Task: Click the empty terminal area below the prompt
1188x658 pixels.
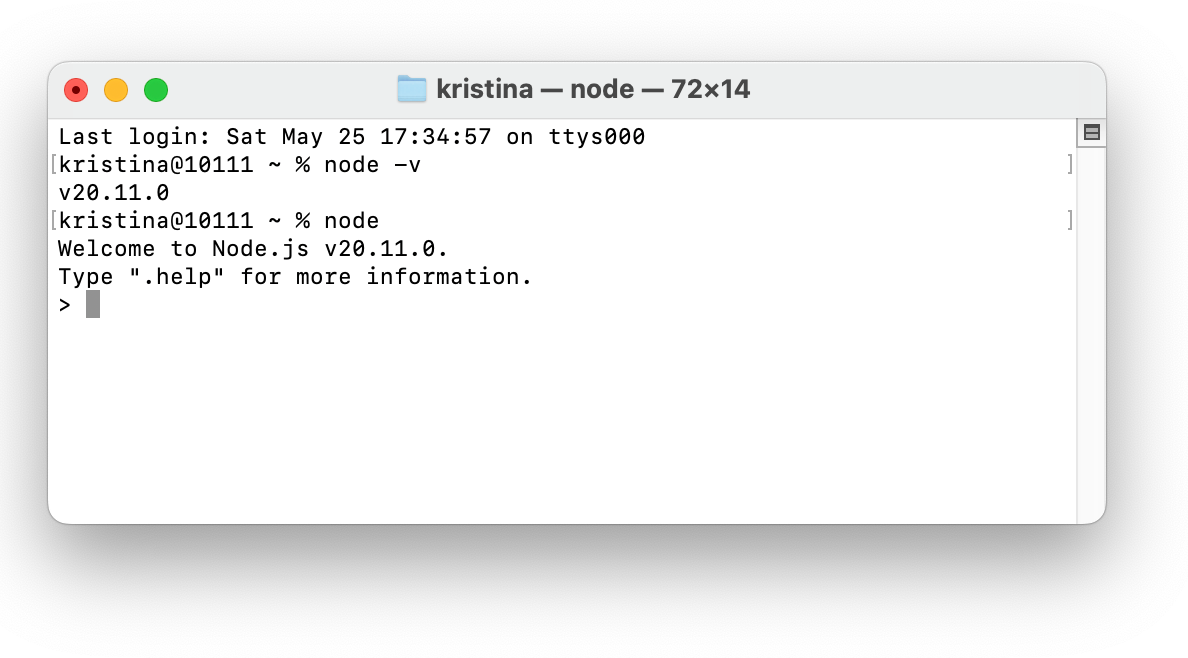Action: (x=560, y=420)
